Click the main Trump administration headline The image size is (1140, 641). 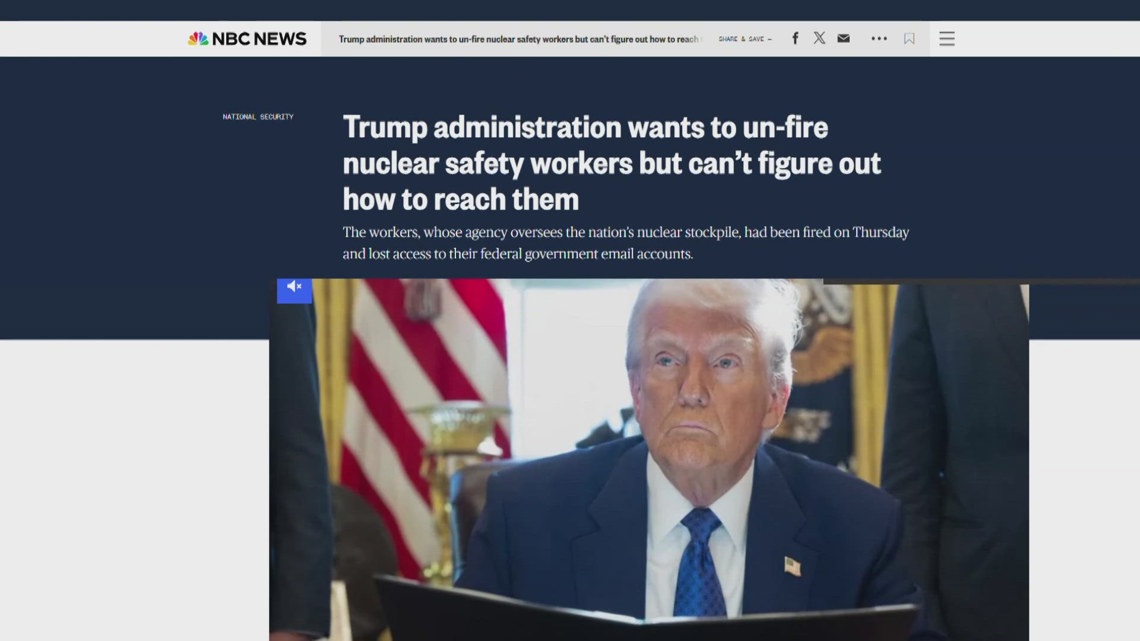point(611,163)
